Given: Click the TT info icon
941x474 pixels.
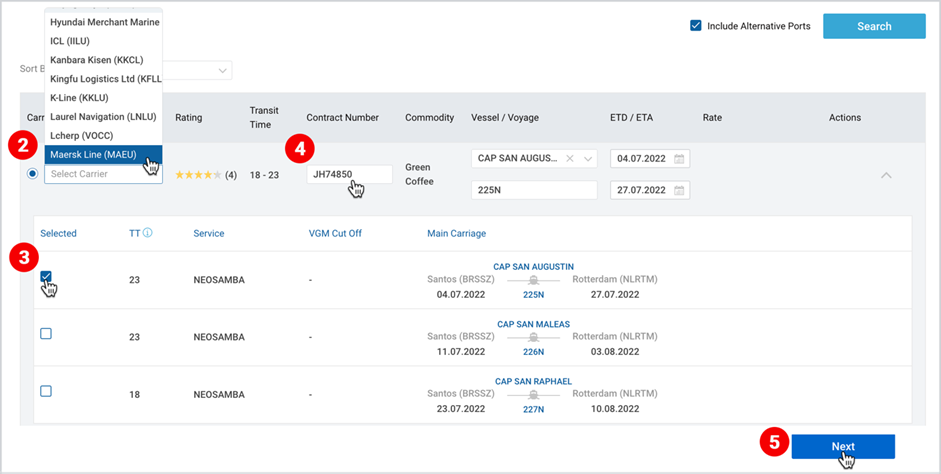Looking at the screenshot, I should (x=147, y=233).
